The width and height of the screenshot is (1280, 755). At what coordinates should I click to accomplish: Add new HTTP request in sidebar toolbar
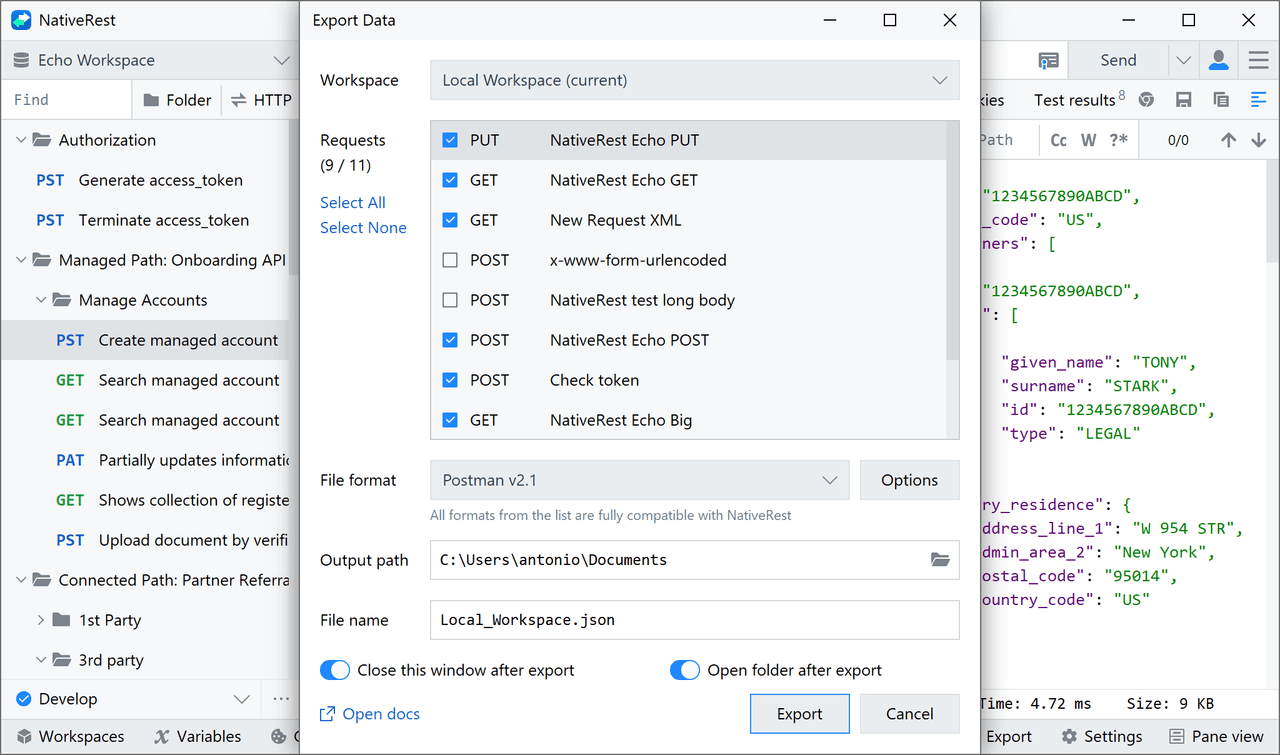click(x=261, y=100)
